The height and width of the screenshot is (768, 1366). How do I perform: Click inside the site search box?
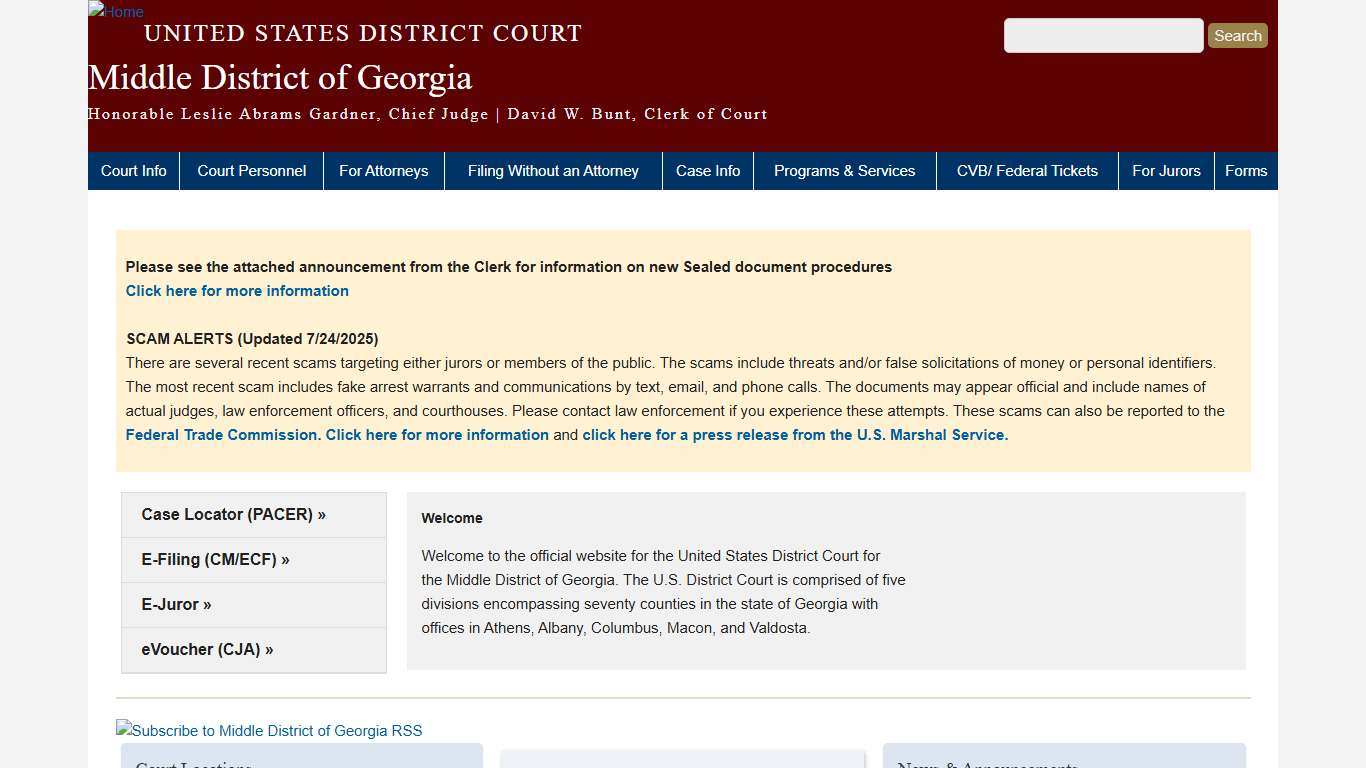click(1103, 35)
